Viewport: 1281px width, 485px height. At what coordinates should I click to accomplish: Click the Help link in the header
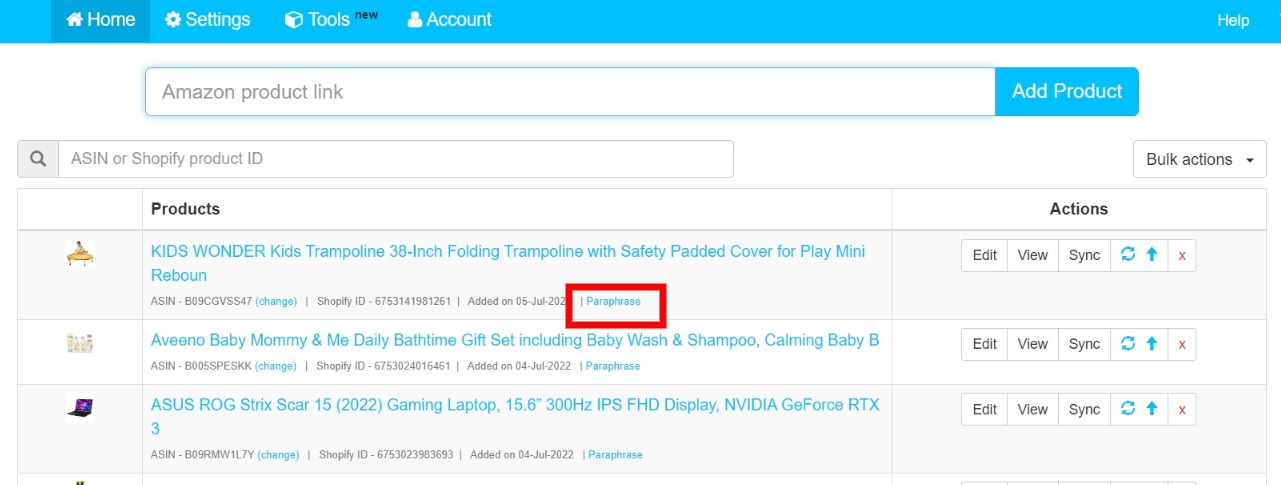point(1233,20)
